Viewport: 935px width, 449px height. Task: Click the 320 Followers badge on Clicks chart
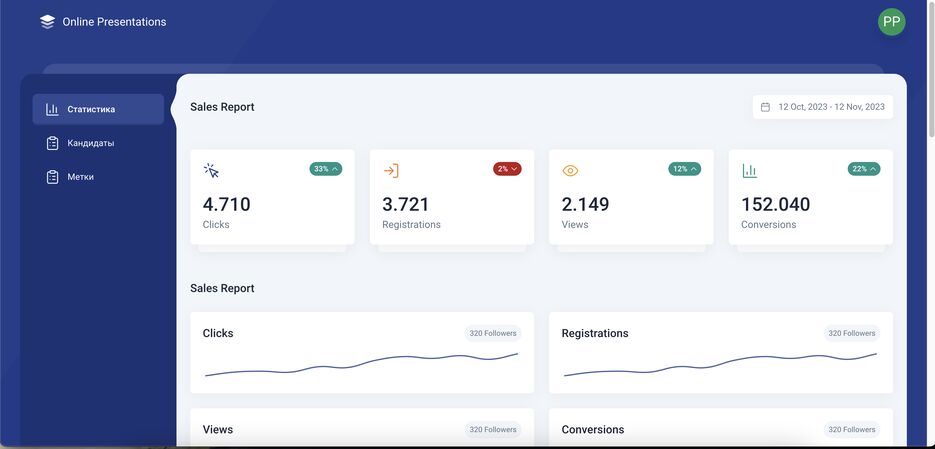(493, 333)
